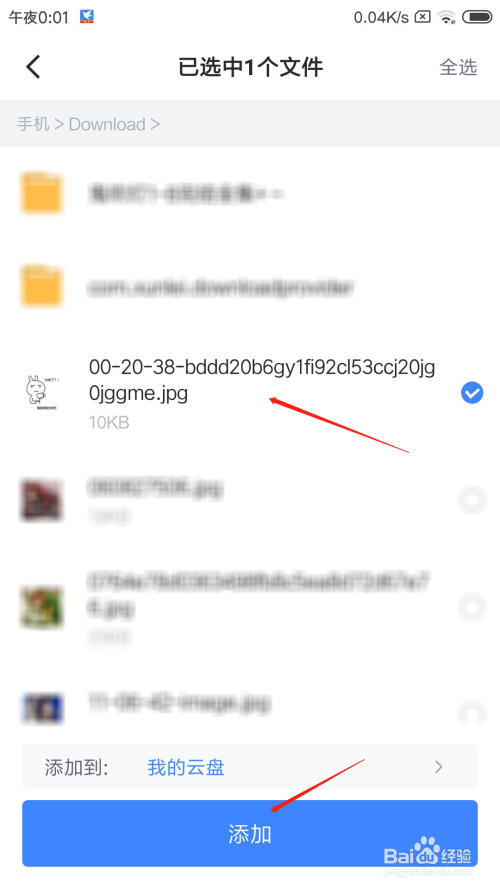Tap the blue image thumbnail at the bottom
The image size is (500, 889).
pos(42,709)
